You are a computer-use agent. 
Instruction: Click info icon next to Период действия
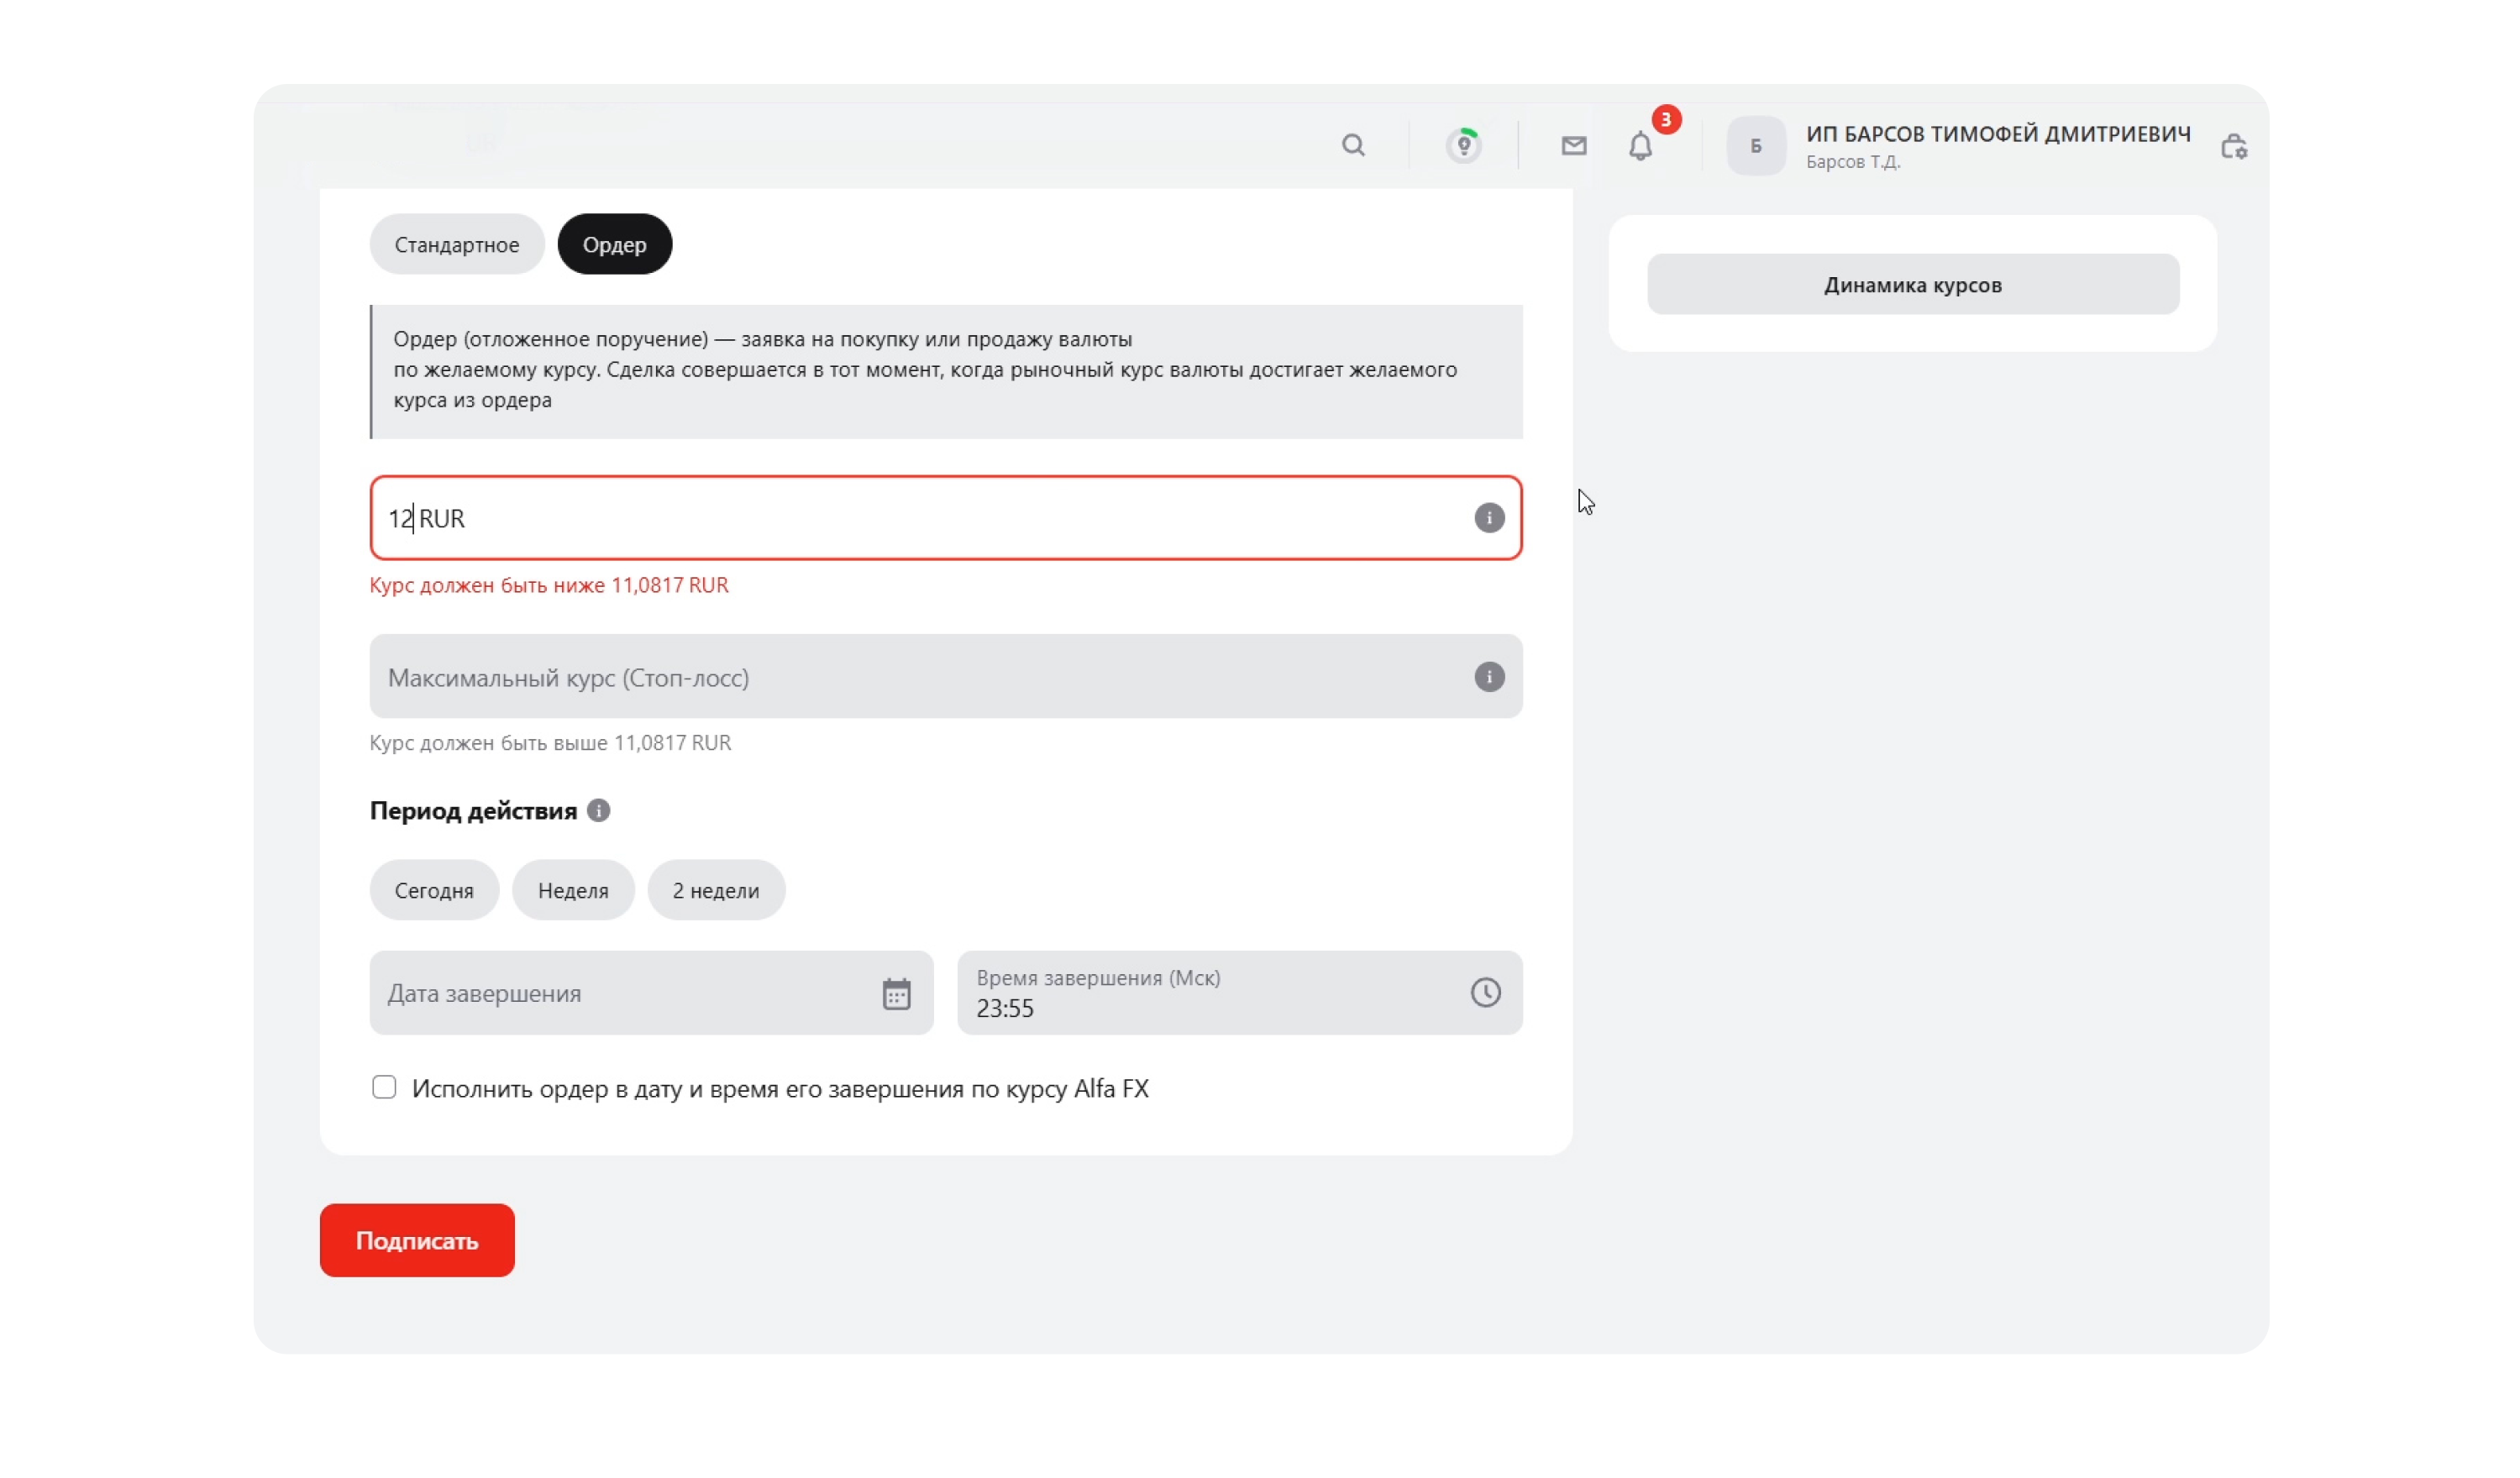pos(598,810)
